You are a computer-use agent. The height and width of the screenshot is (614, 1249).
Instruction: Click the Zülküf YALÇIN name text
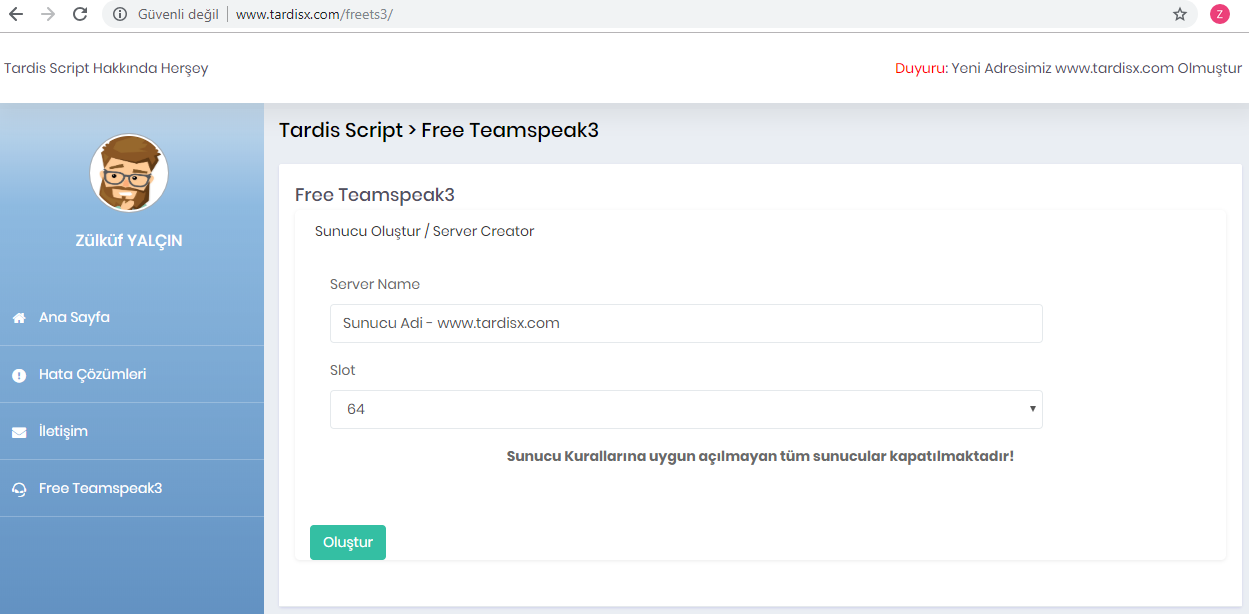(x=129, y=241)
